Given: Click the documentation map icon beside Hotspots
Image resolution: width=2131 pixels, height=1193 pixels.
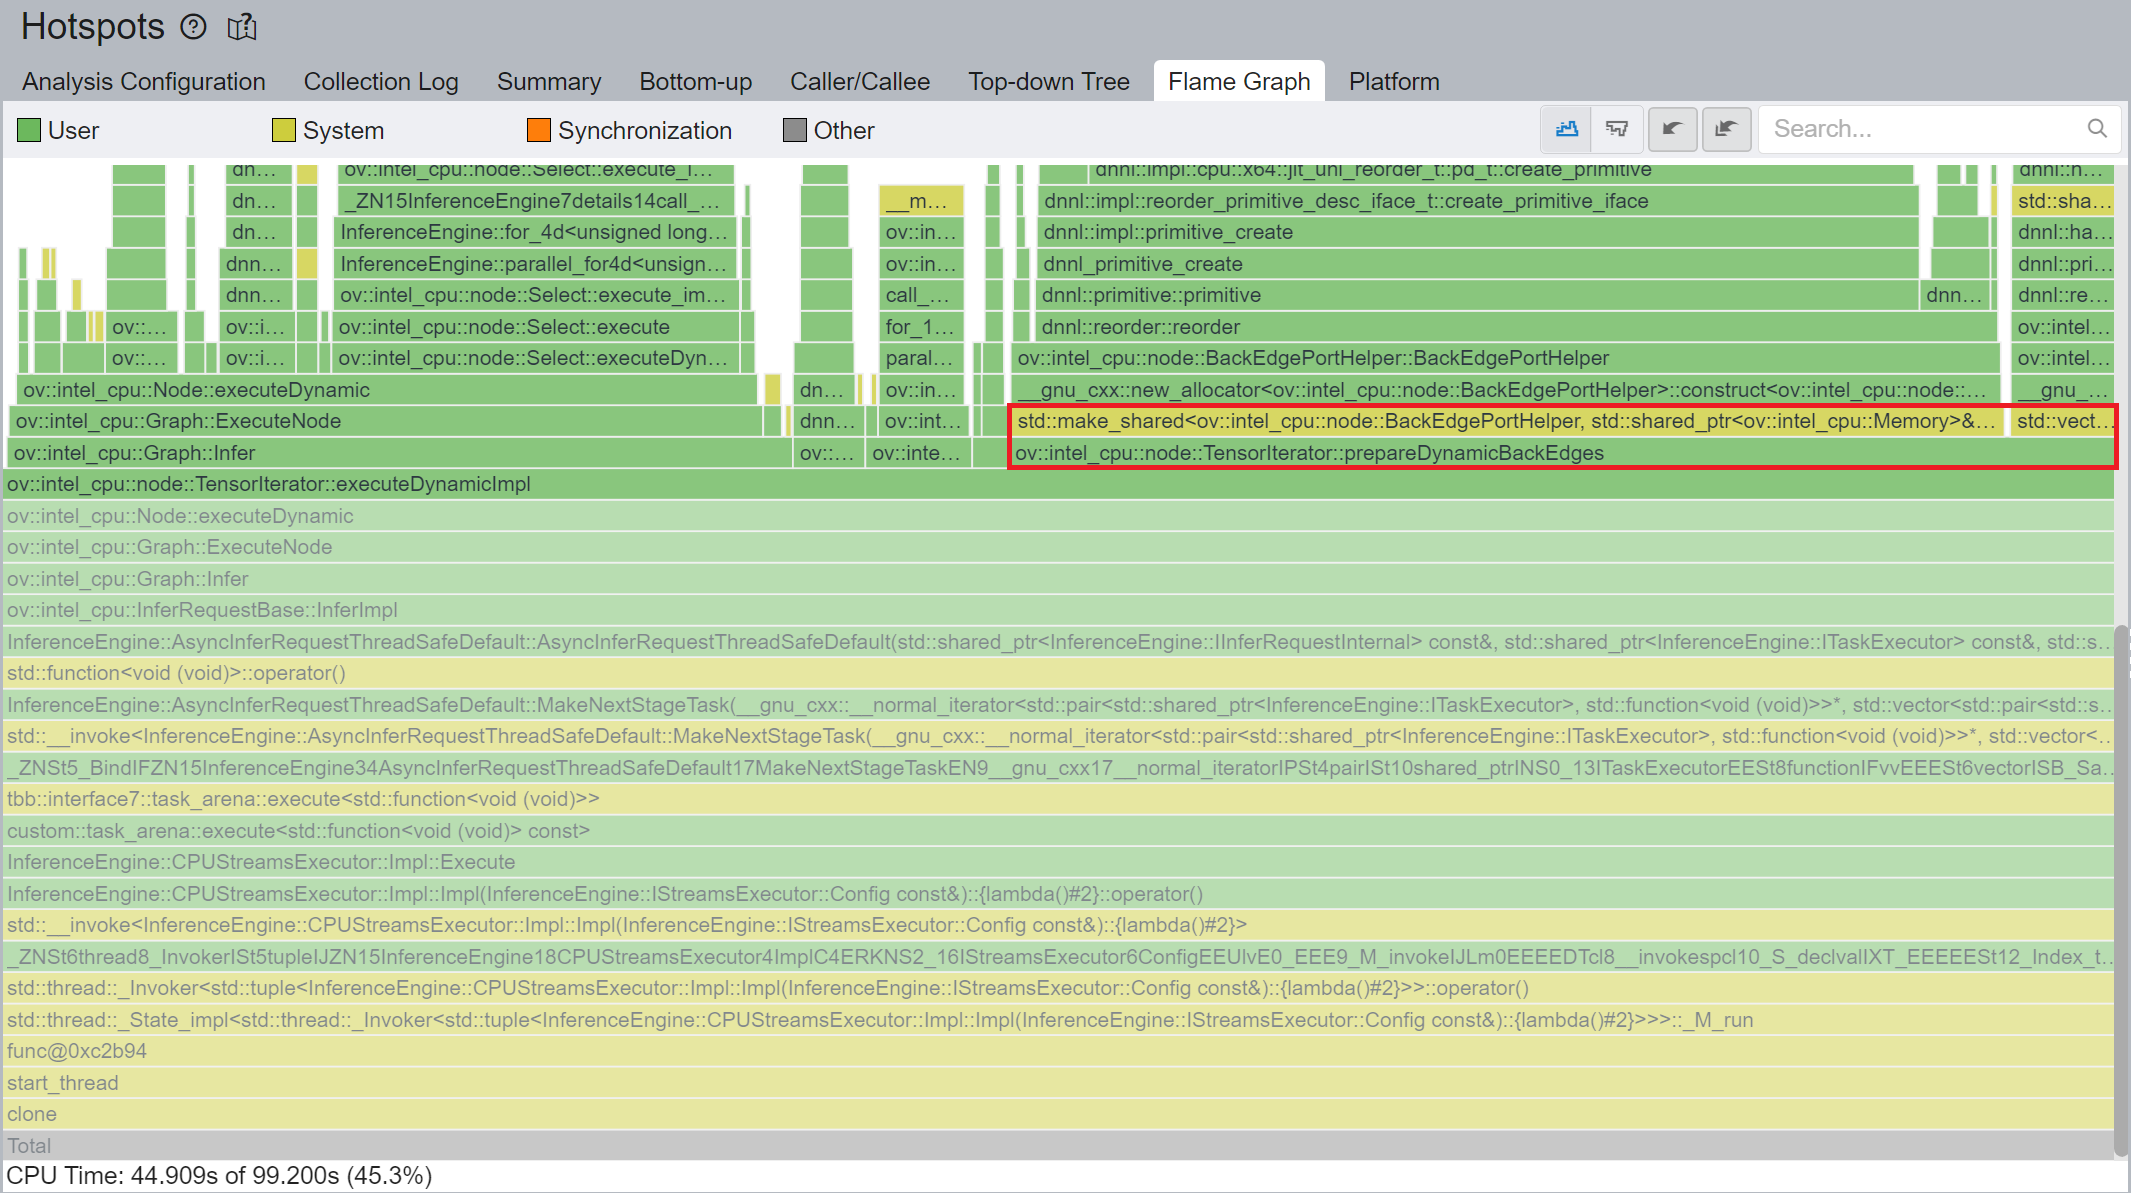Looking at the screenshot, I should [241, 27].
